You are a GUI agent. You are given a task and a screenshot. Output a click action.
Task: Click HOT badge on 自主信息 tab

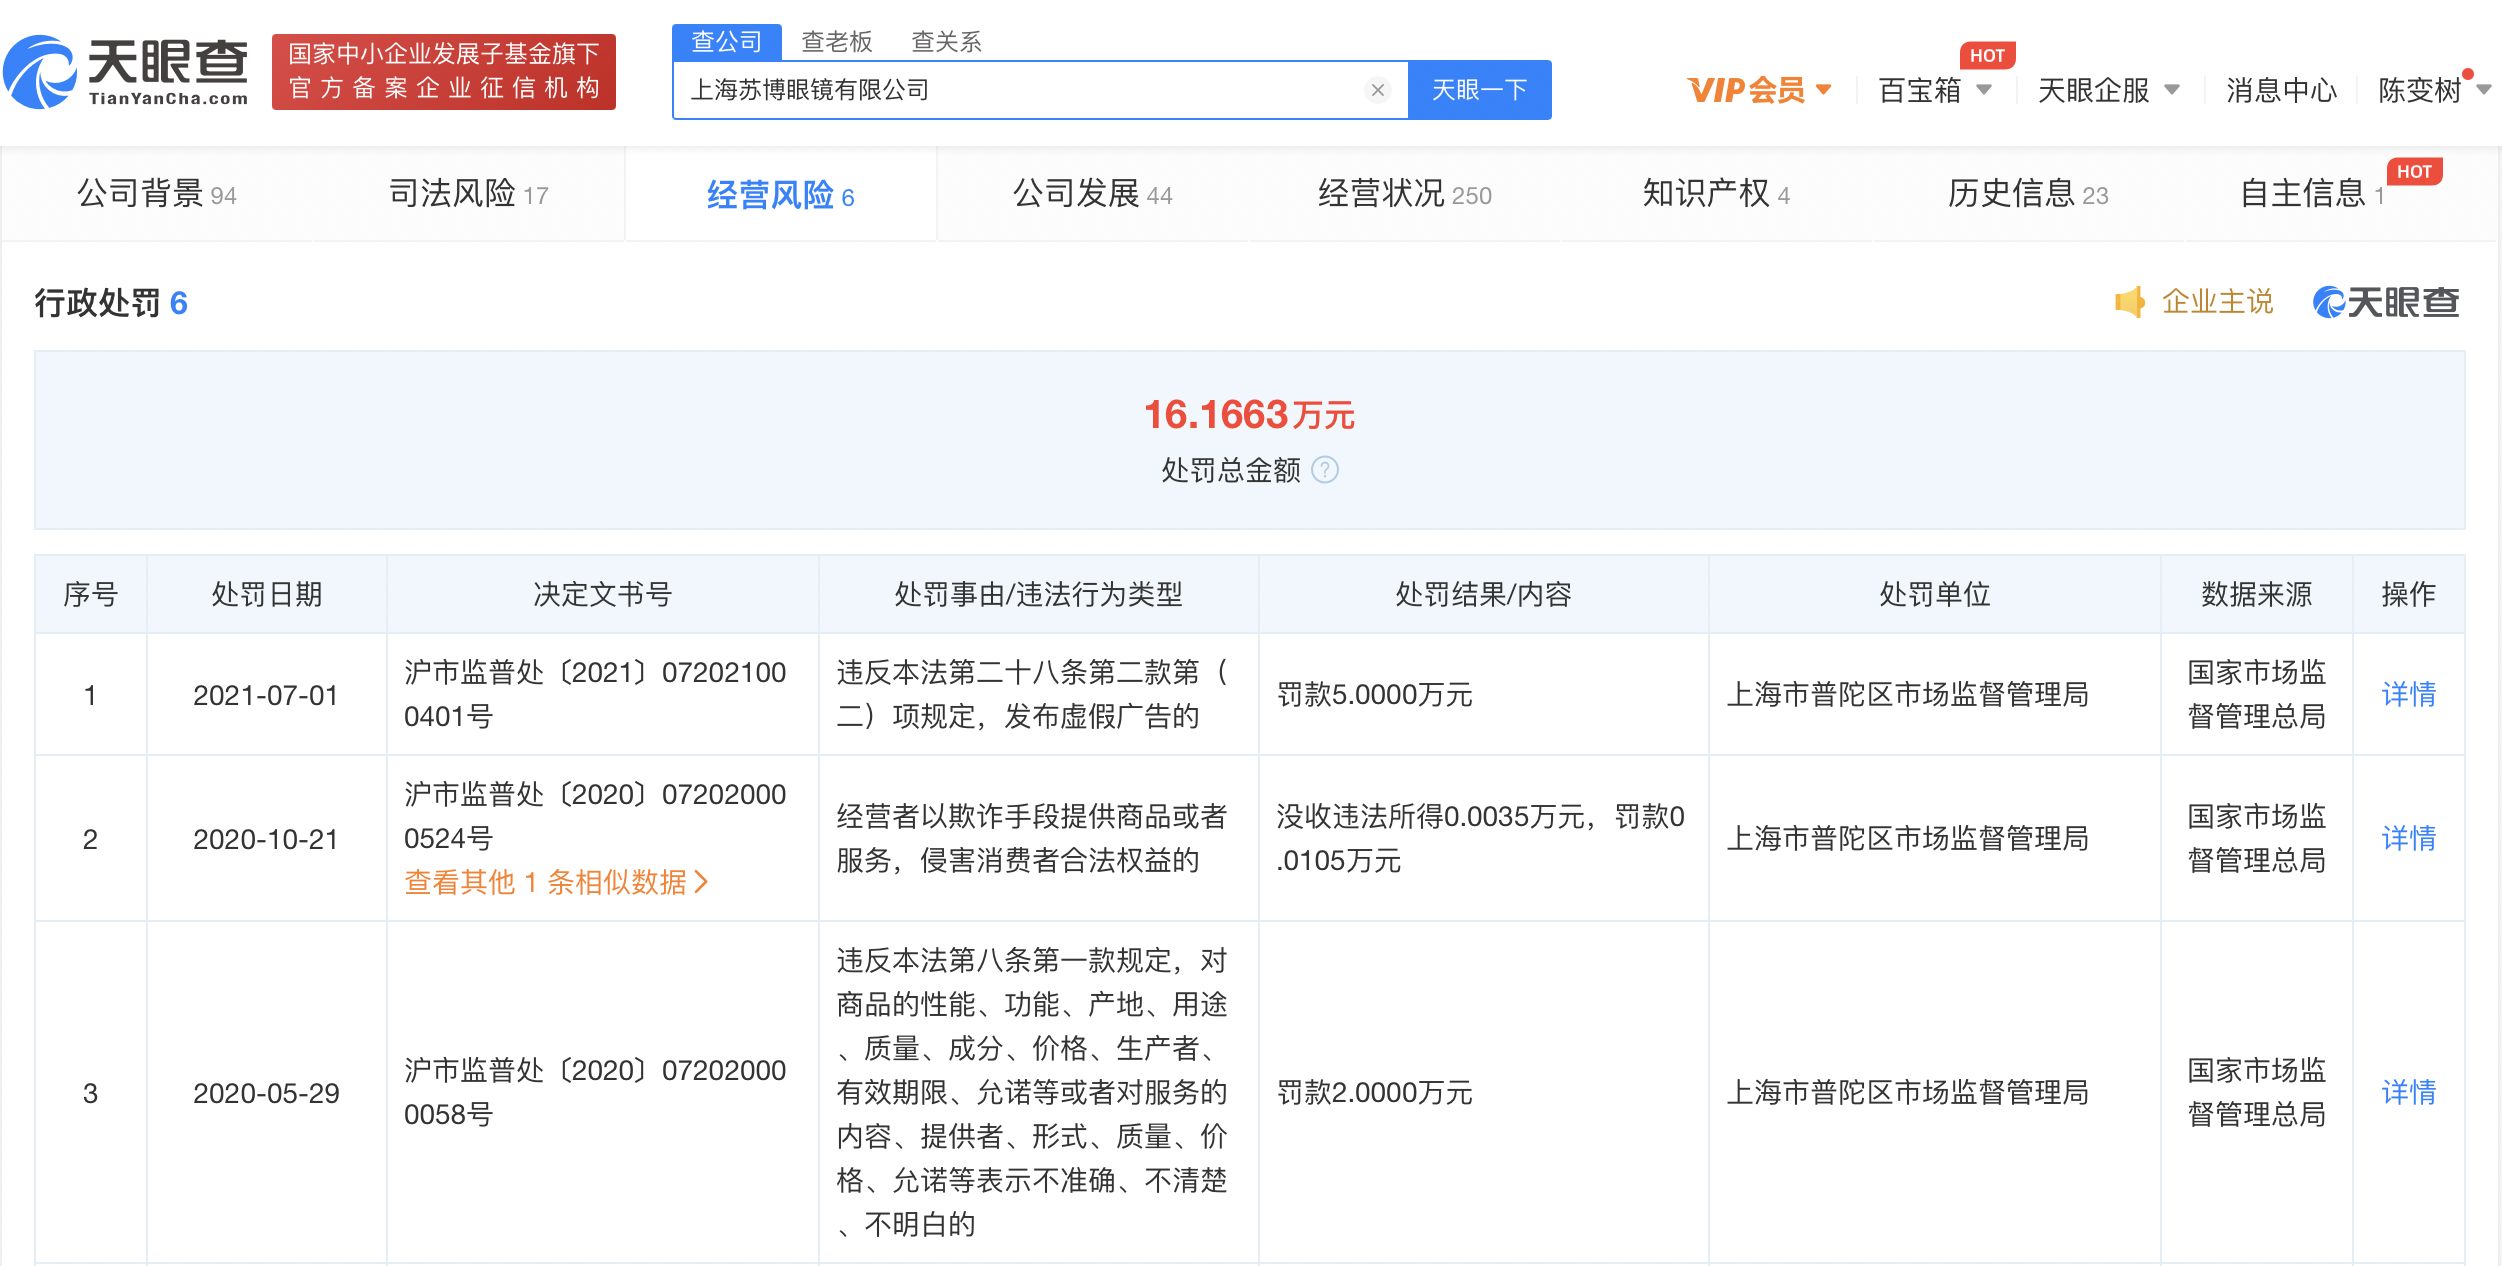coord(2413,172)
